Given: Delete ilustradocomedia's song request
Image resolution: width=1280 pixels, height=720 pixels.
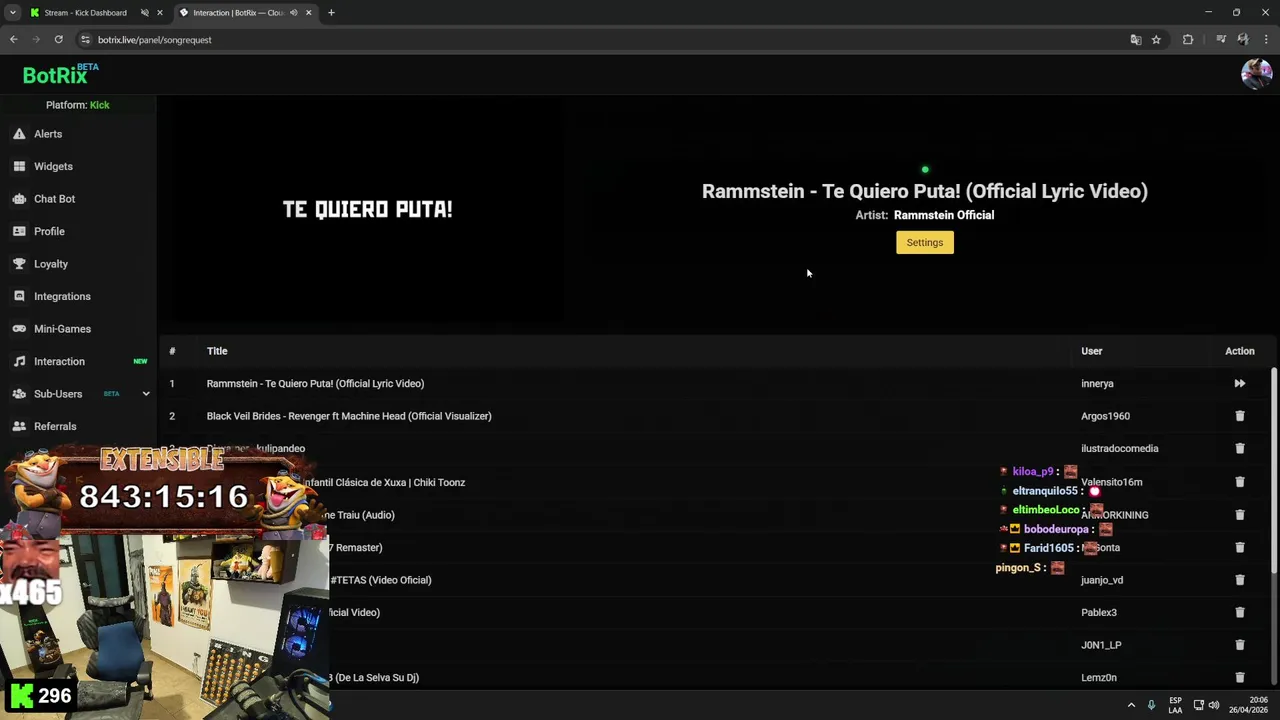Looking at the screenshot, I should pos(1239,448).
